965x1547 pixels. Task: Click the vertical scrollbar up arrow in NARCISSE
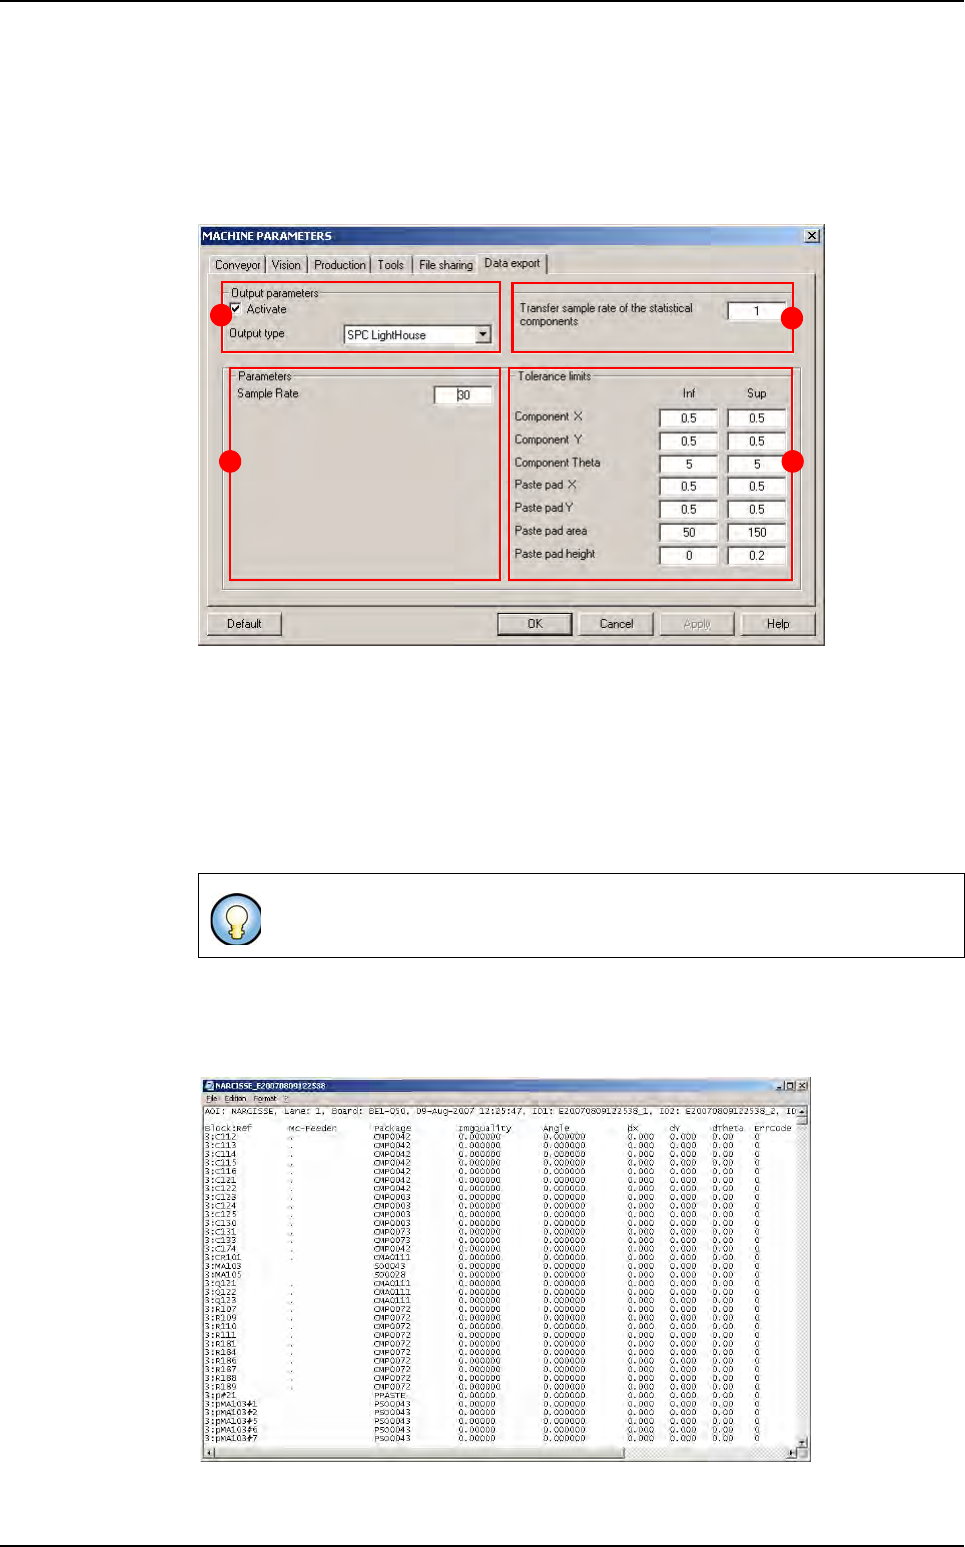(802, 1110)
